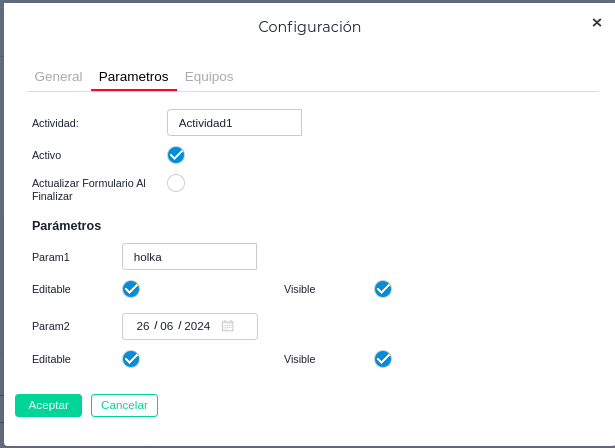Open the Equipos tab
This screenshot has width=615, height=448.
click(209, 76)
